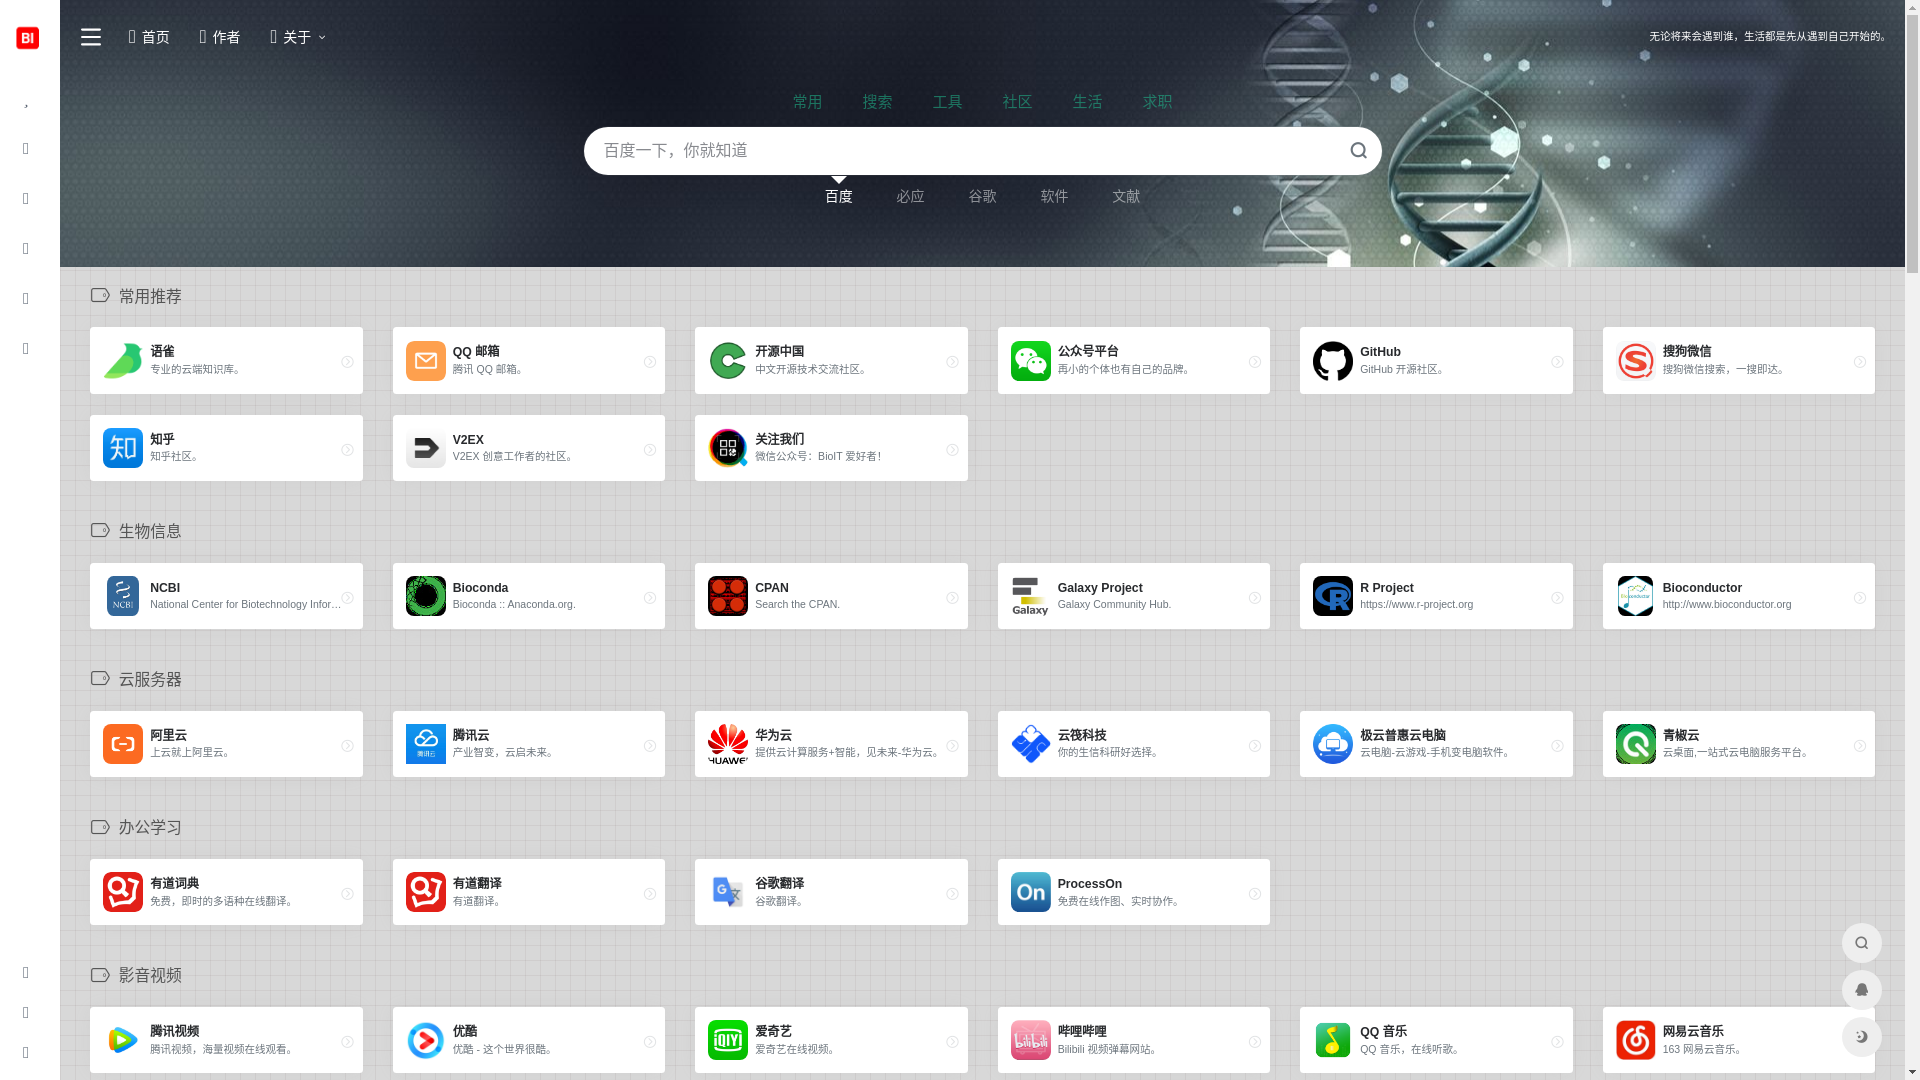Toggle night mode moon button
This screenshot has width=1920, height=1080.
1862,1037
